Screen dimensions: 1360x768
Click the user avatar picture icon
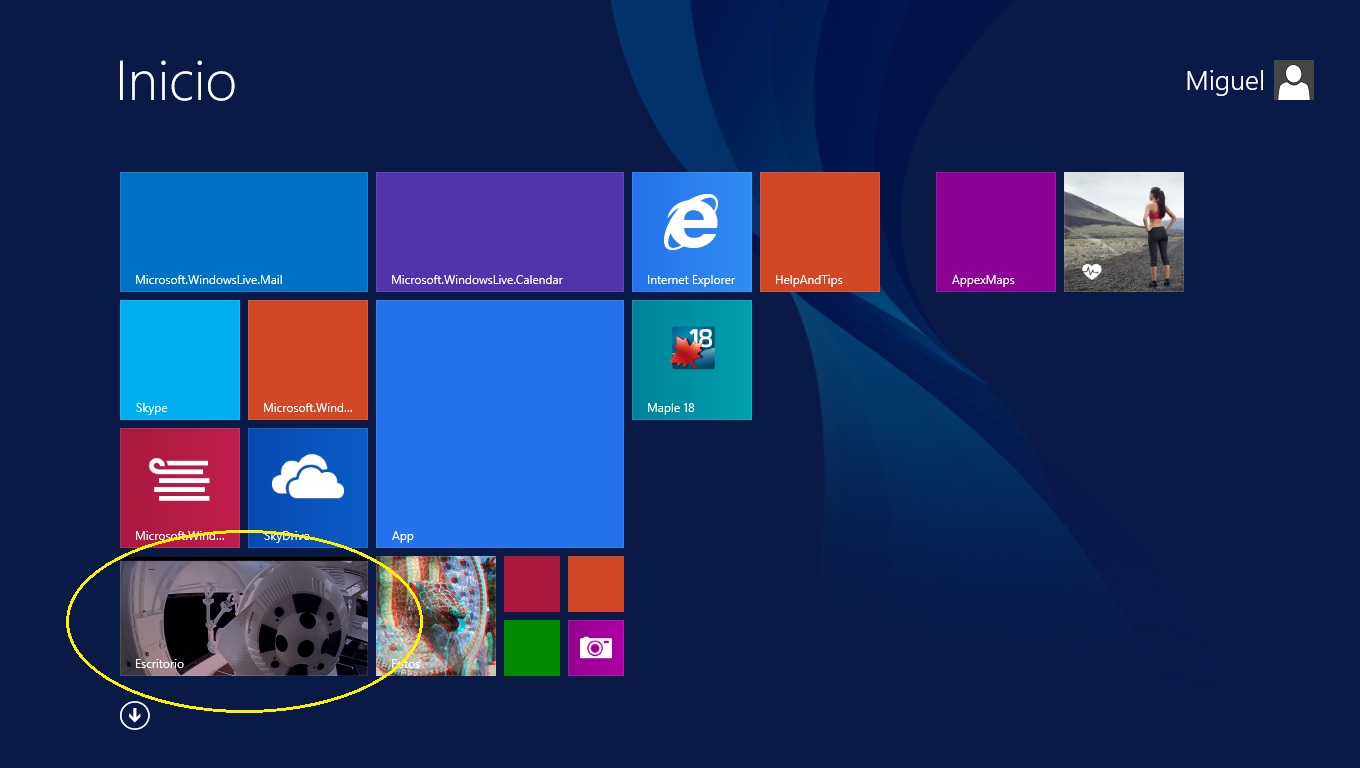(1294, 81)
